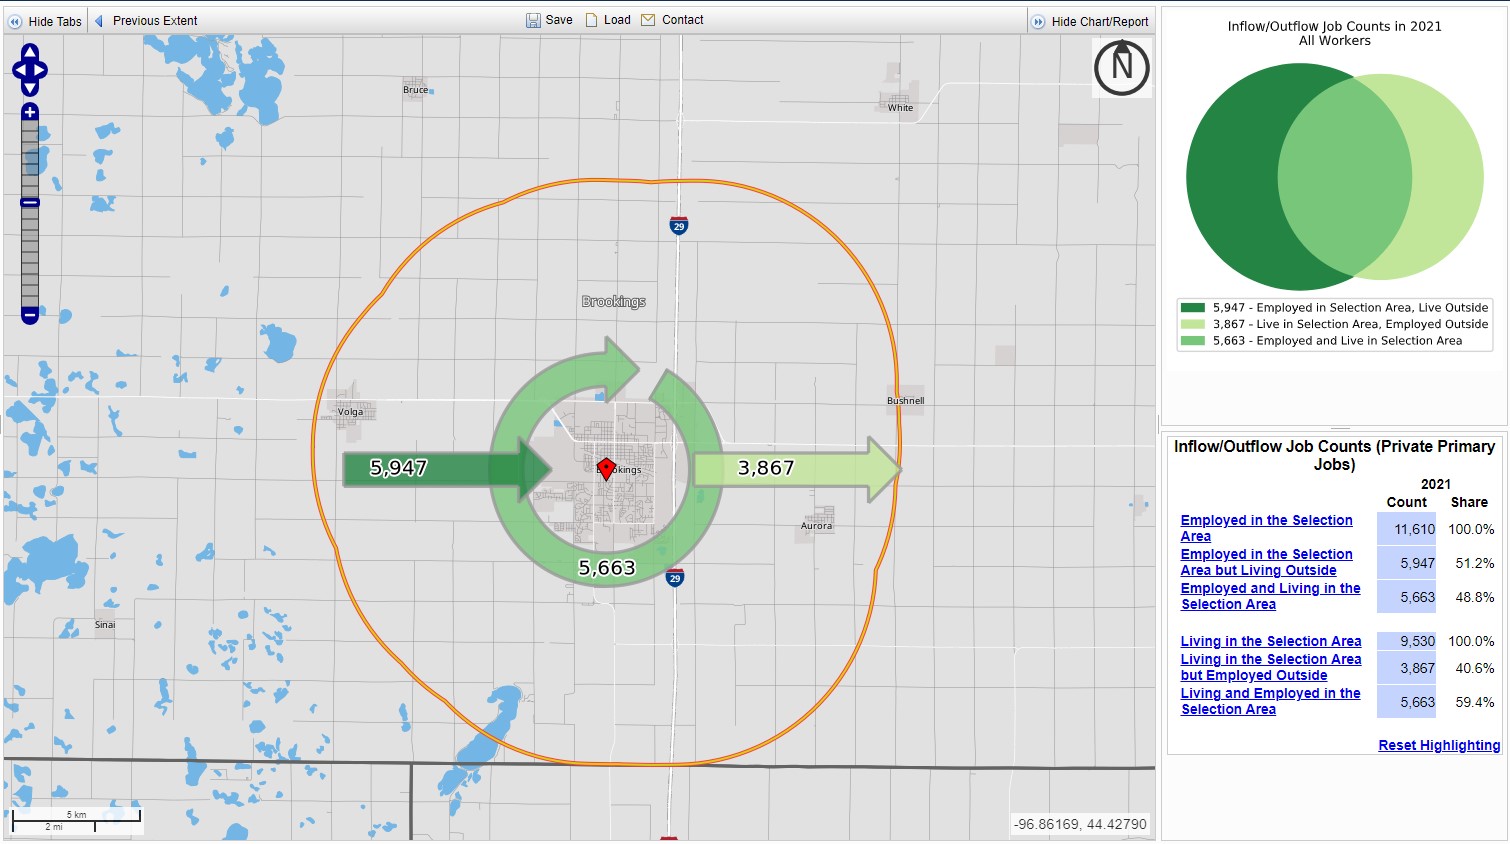Click the minus icon to zoom out

[30, 313]
